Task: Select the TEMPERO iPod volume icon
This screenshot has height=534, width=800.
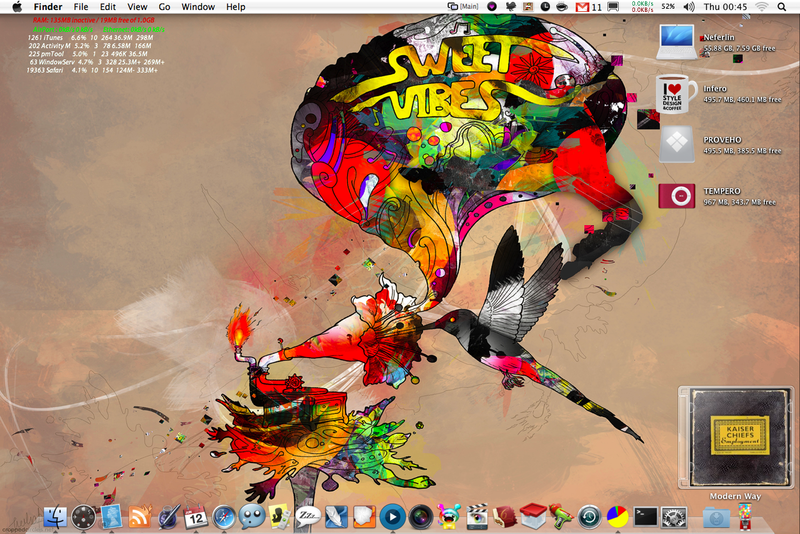Action: pyautogui.click(x=677, y=196)
